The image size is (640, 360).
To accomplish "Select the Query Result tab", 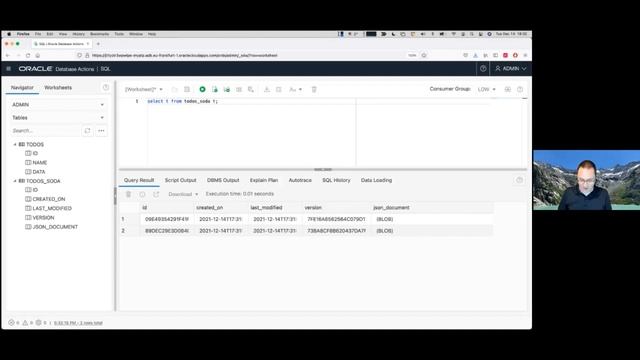I will [139, 180].
